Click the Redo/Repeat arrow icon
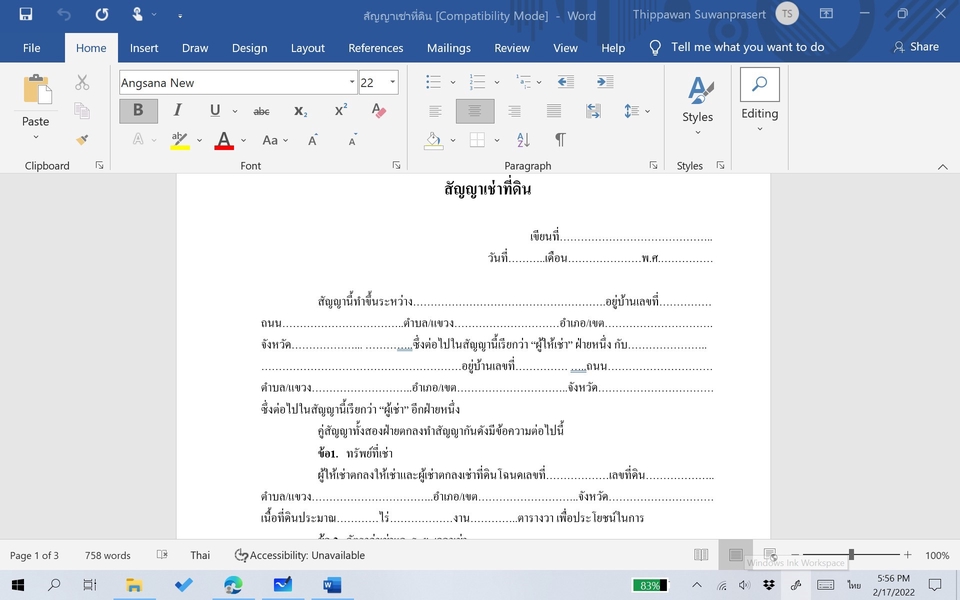This screenshot has height=600, width=960. (x=102, y=15)
